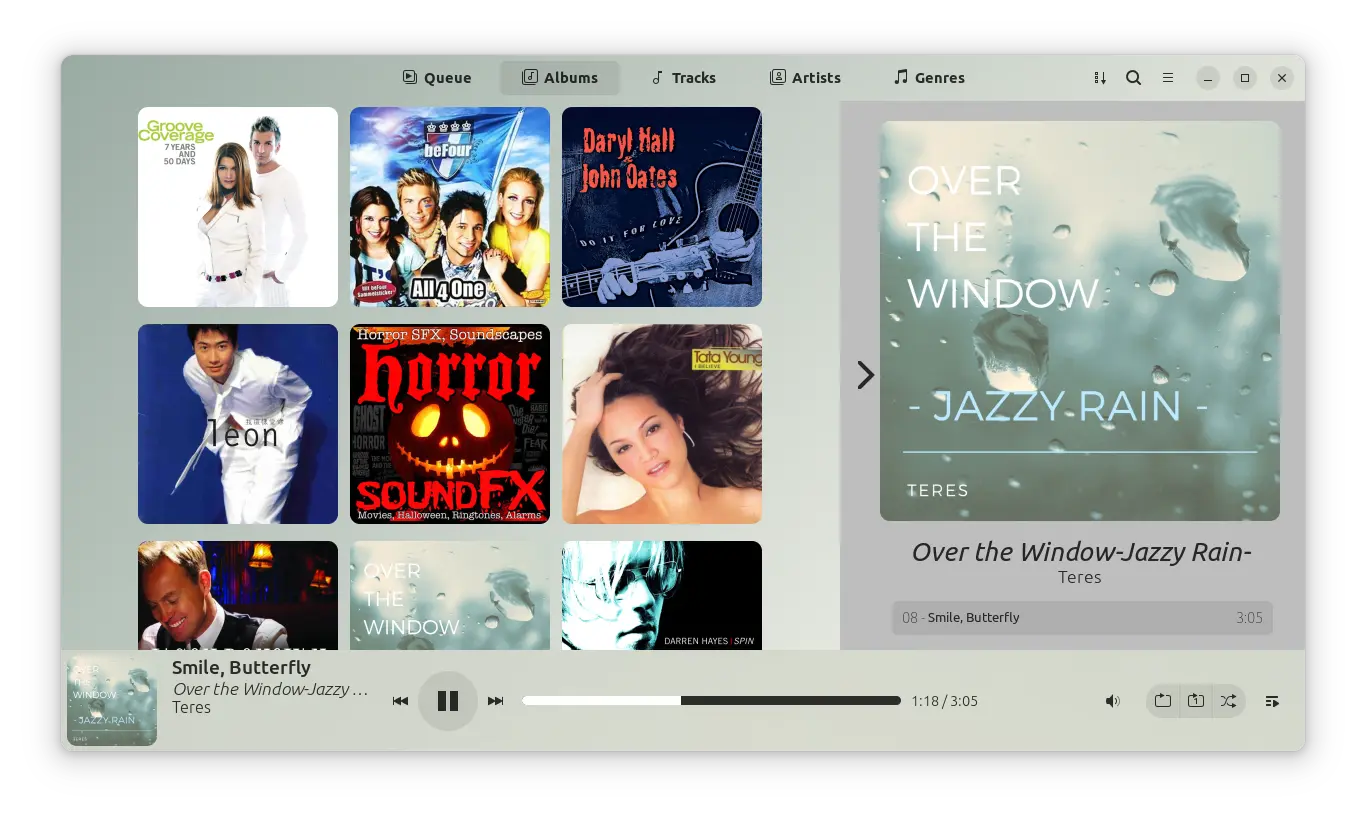Open the hamburger main menu
1366x818 pixels.
[x=1167, y=78]
